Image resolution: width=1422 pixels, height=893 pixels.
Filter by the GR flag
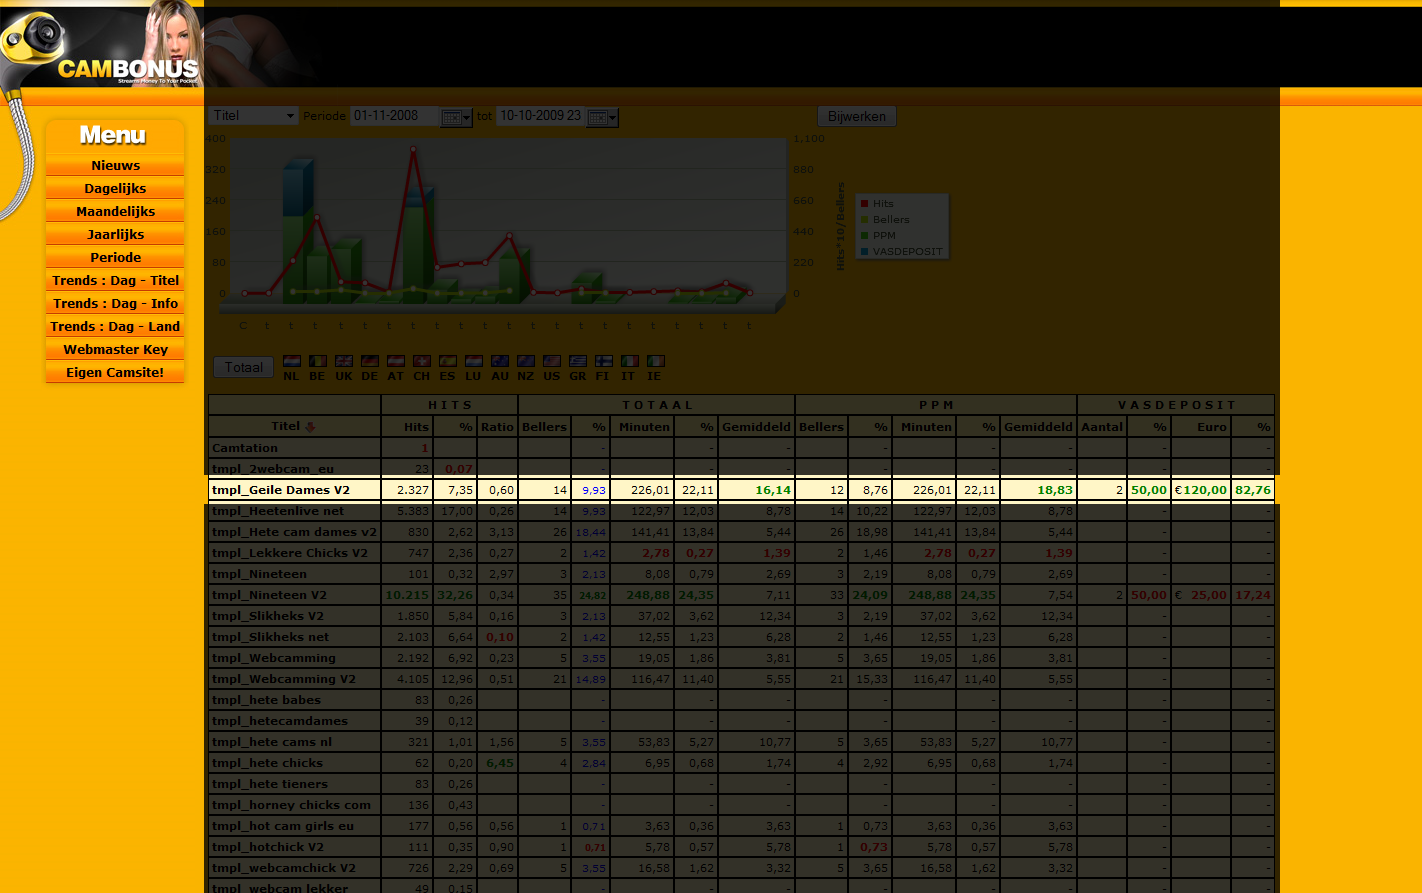point(578,361)
